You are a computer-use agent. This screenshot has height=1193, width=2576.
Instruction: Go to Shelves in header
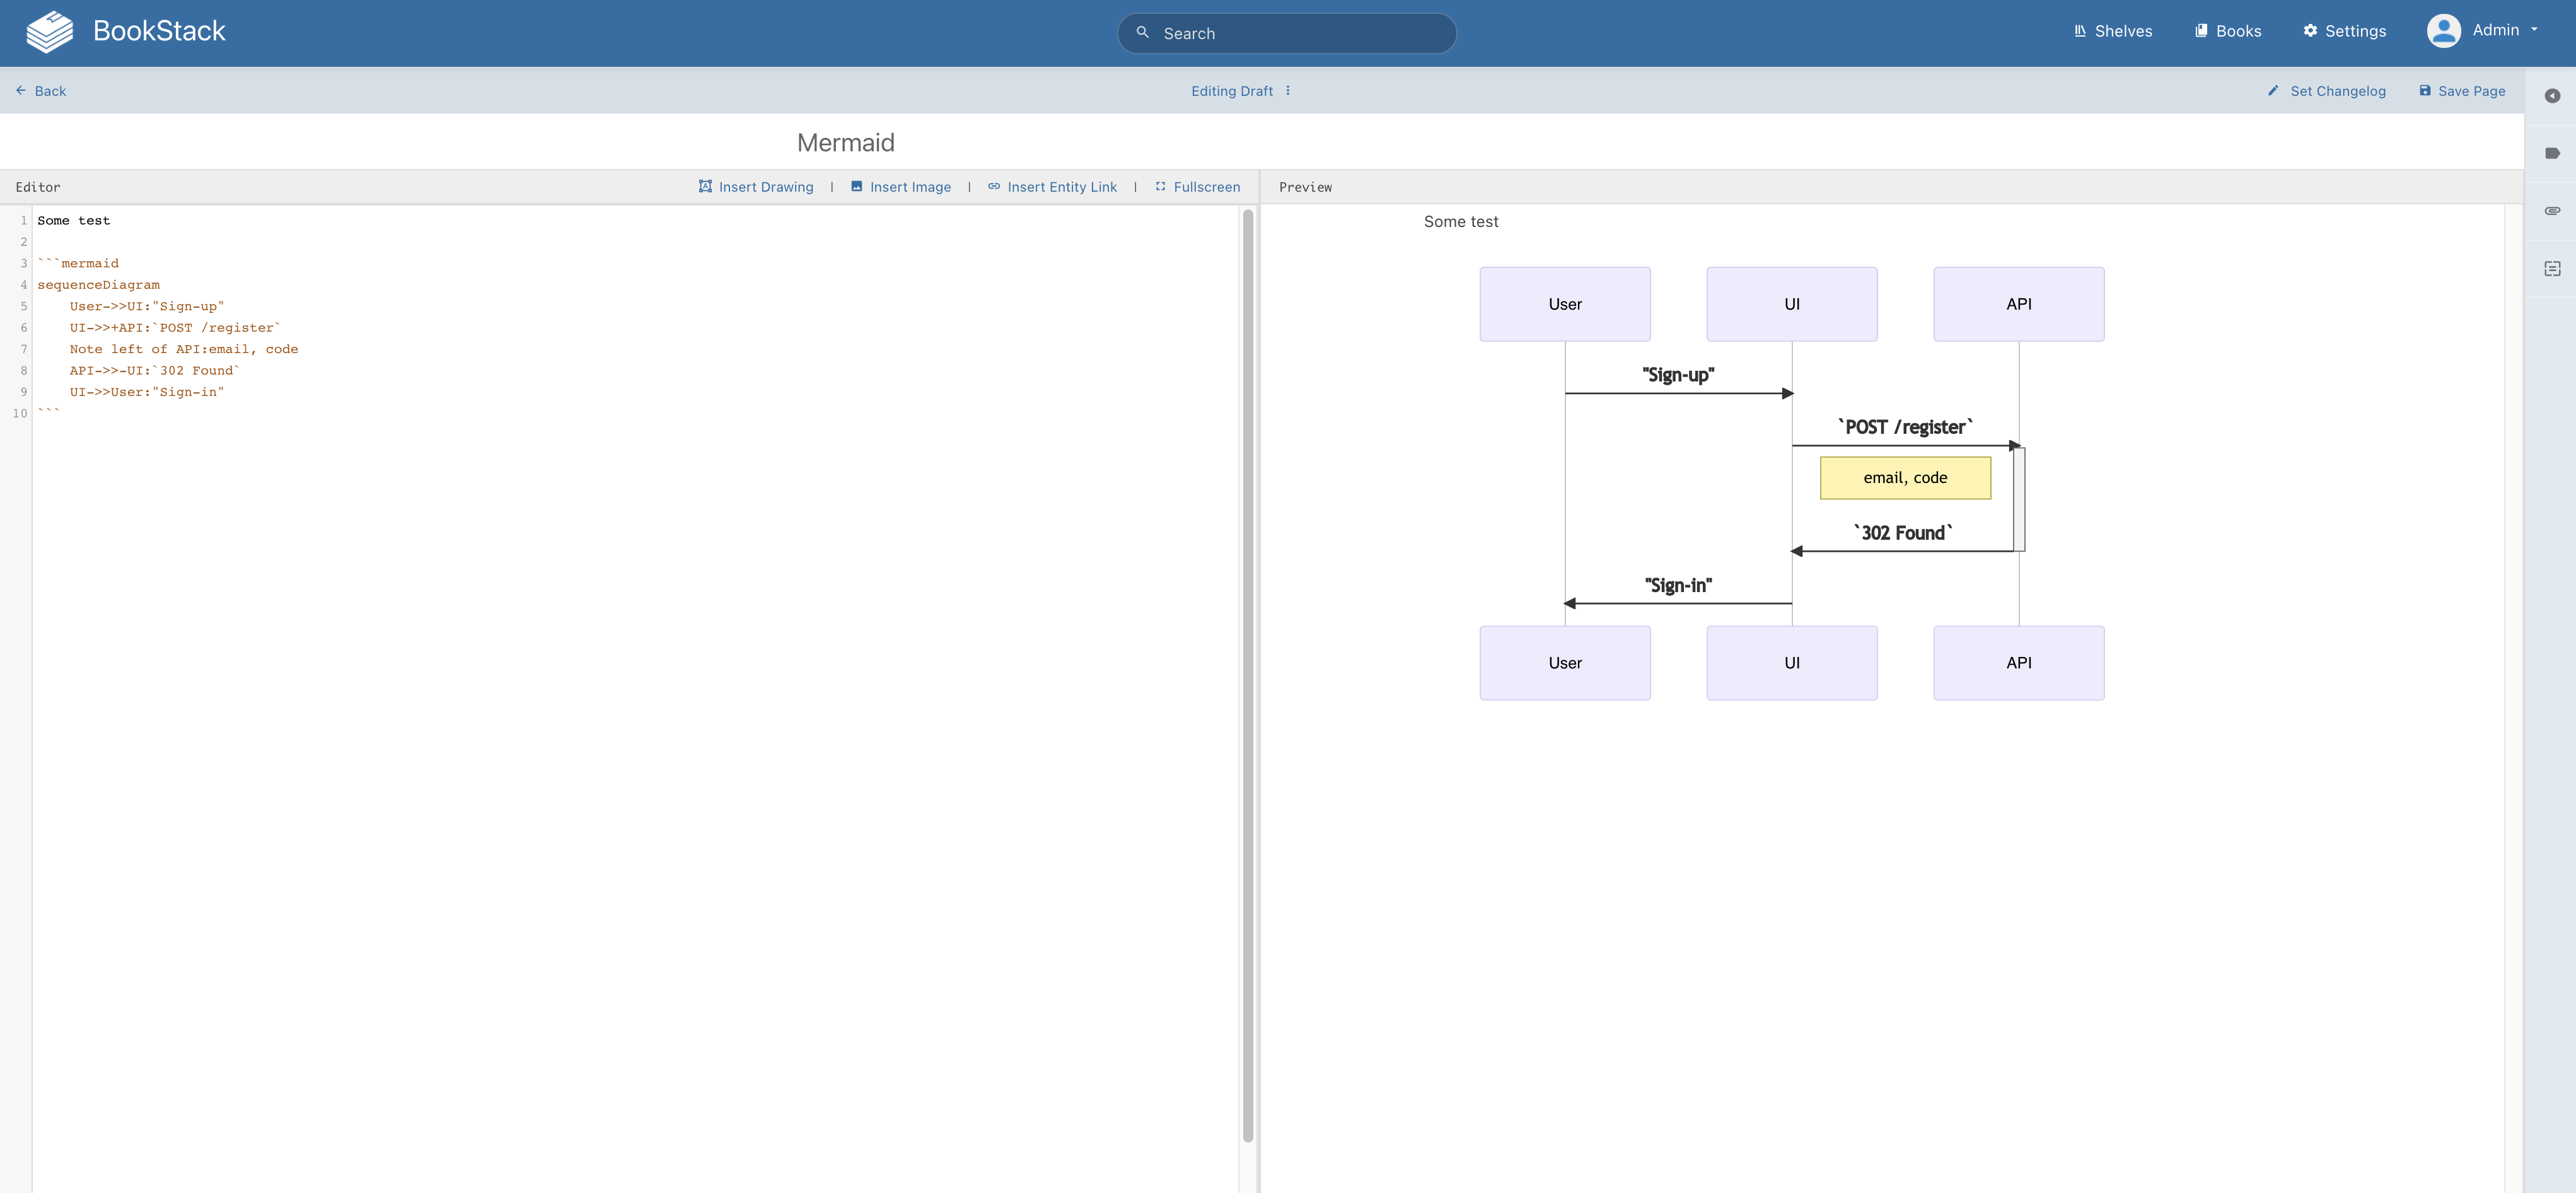(2113, 31)
